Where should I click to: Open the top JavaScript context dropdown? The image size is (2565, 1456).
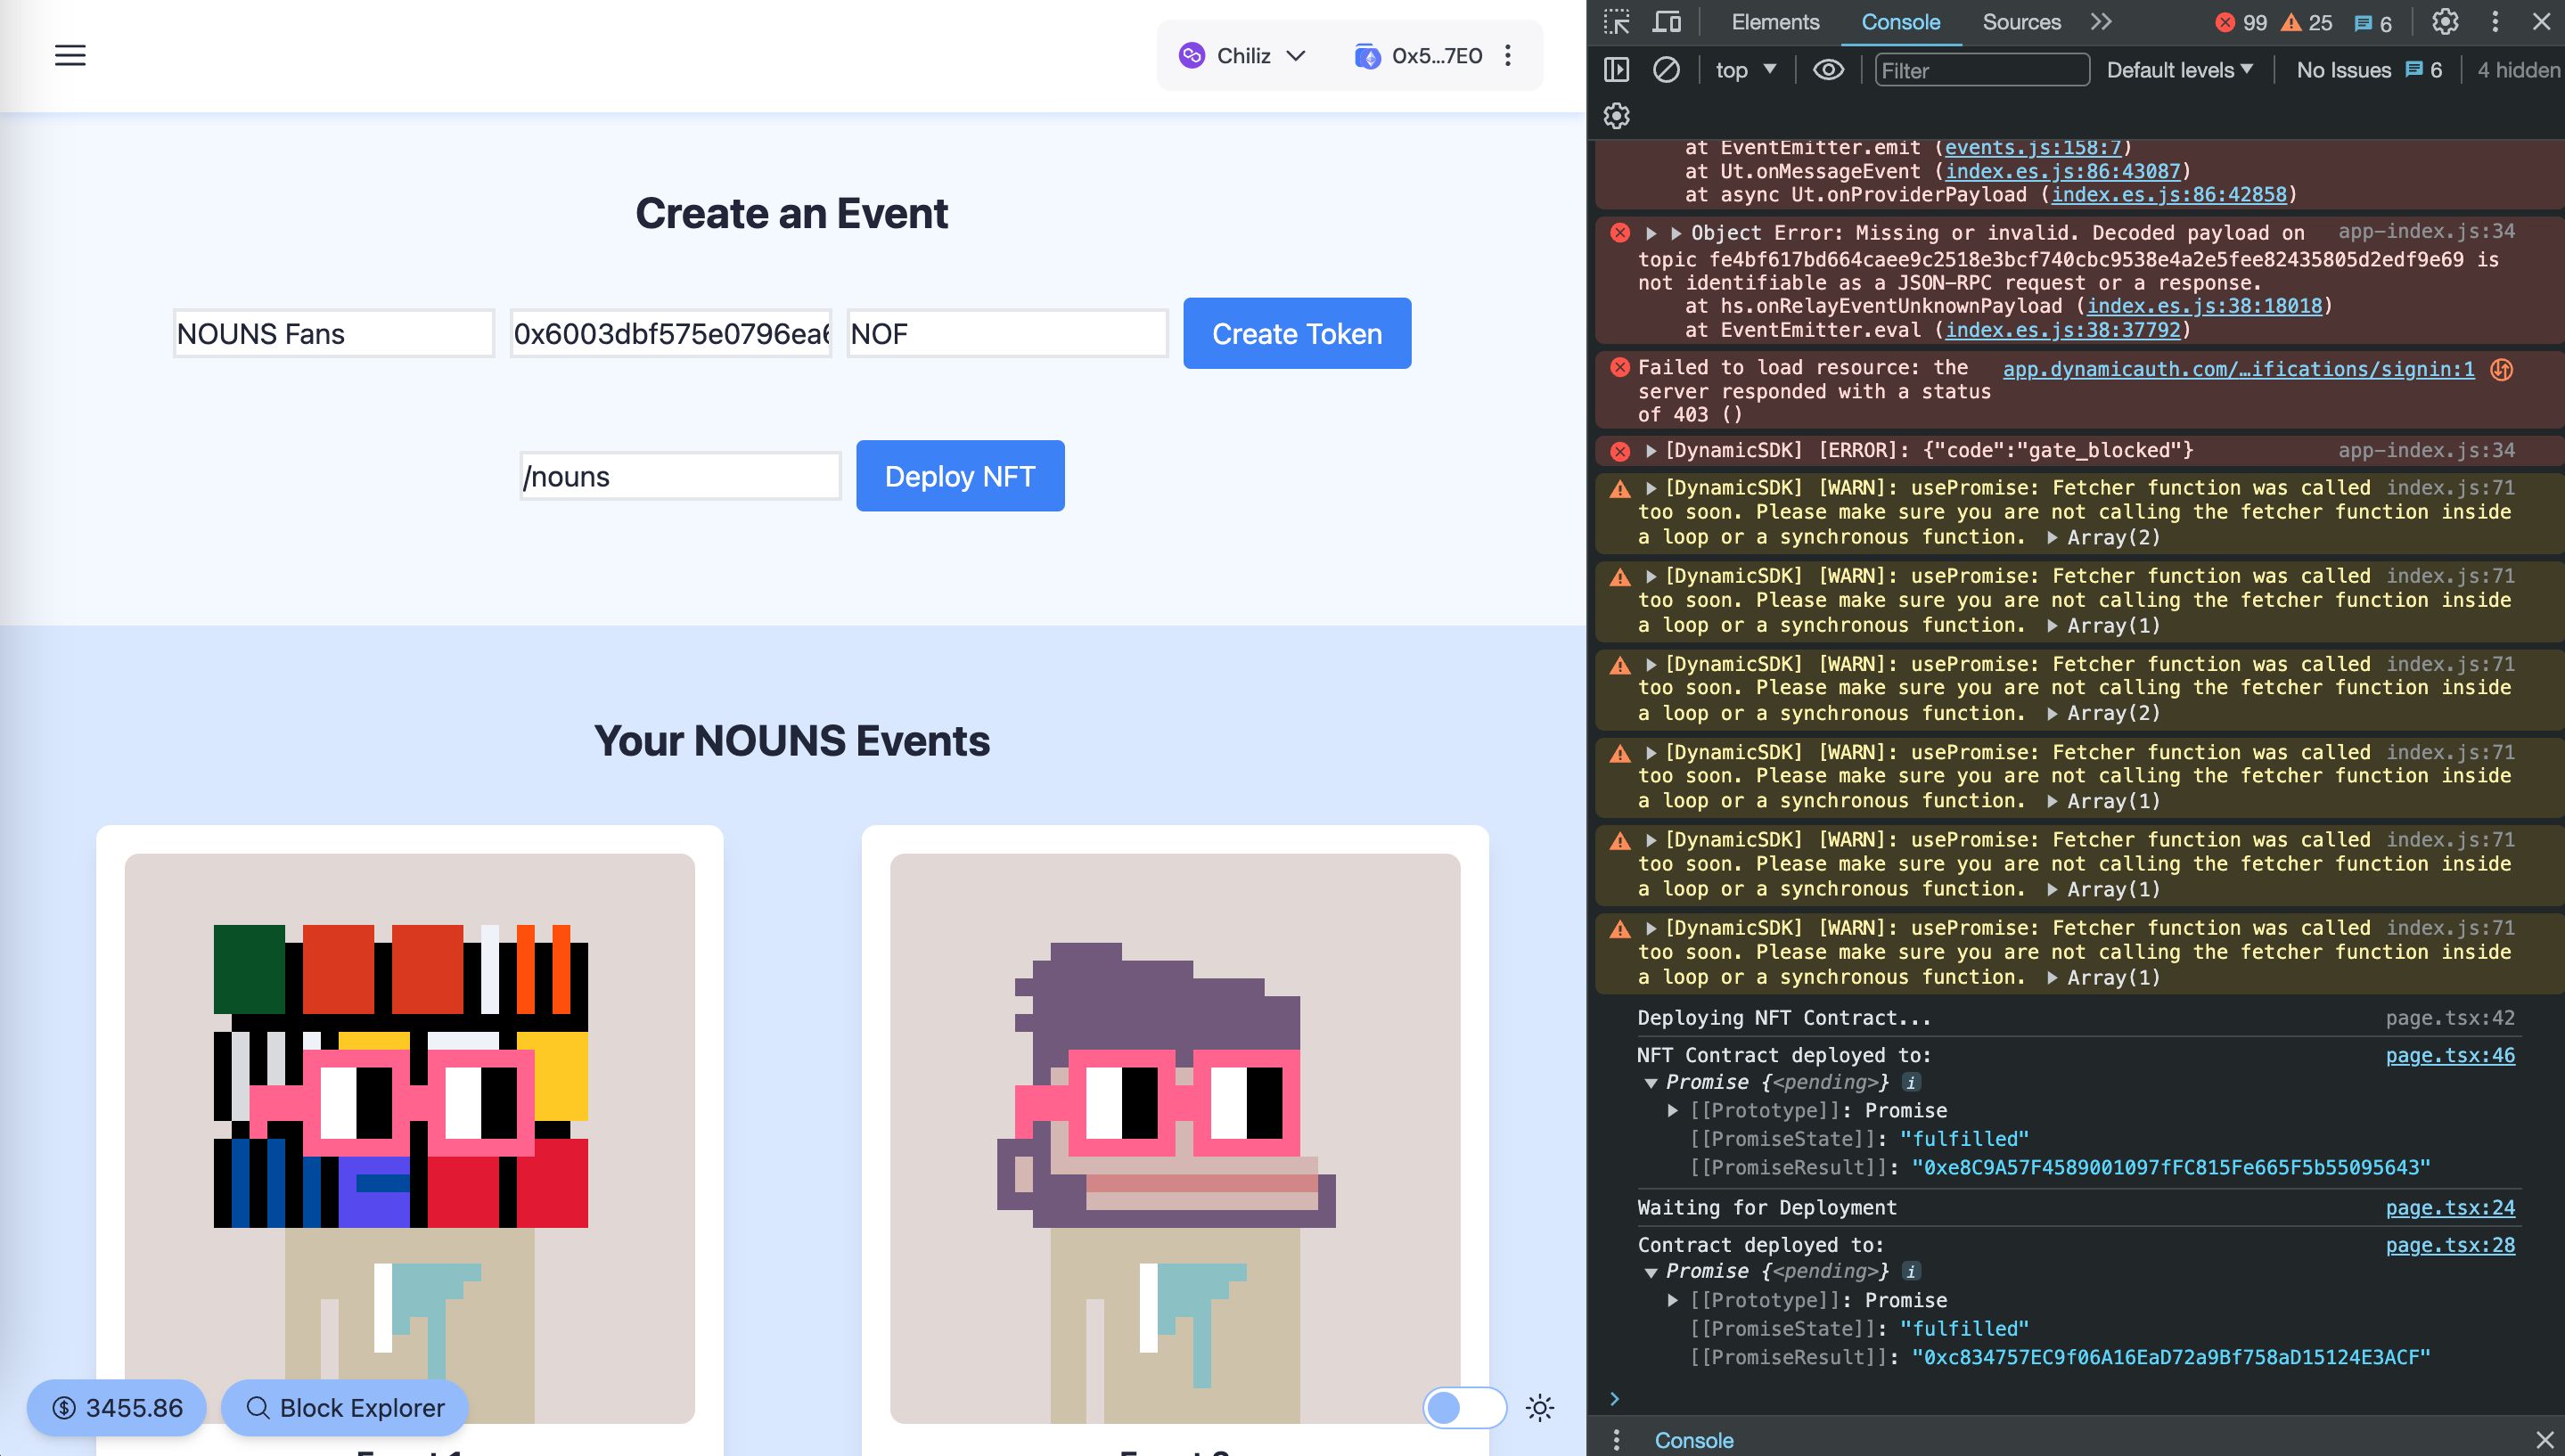[1746, 70]
